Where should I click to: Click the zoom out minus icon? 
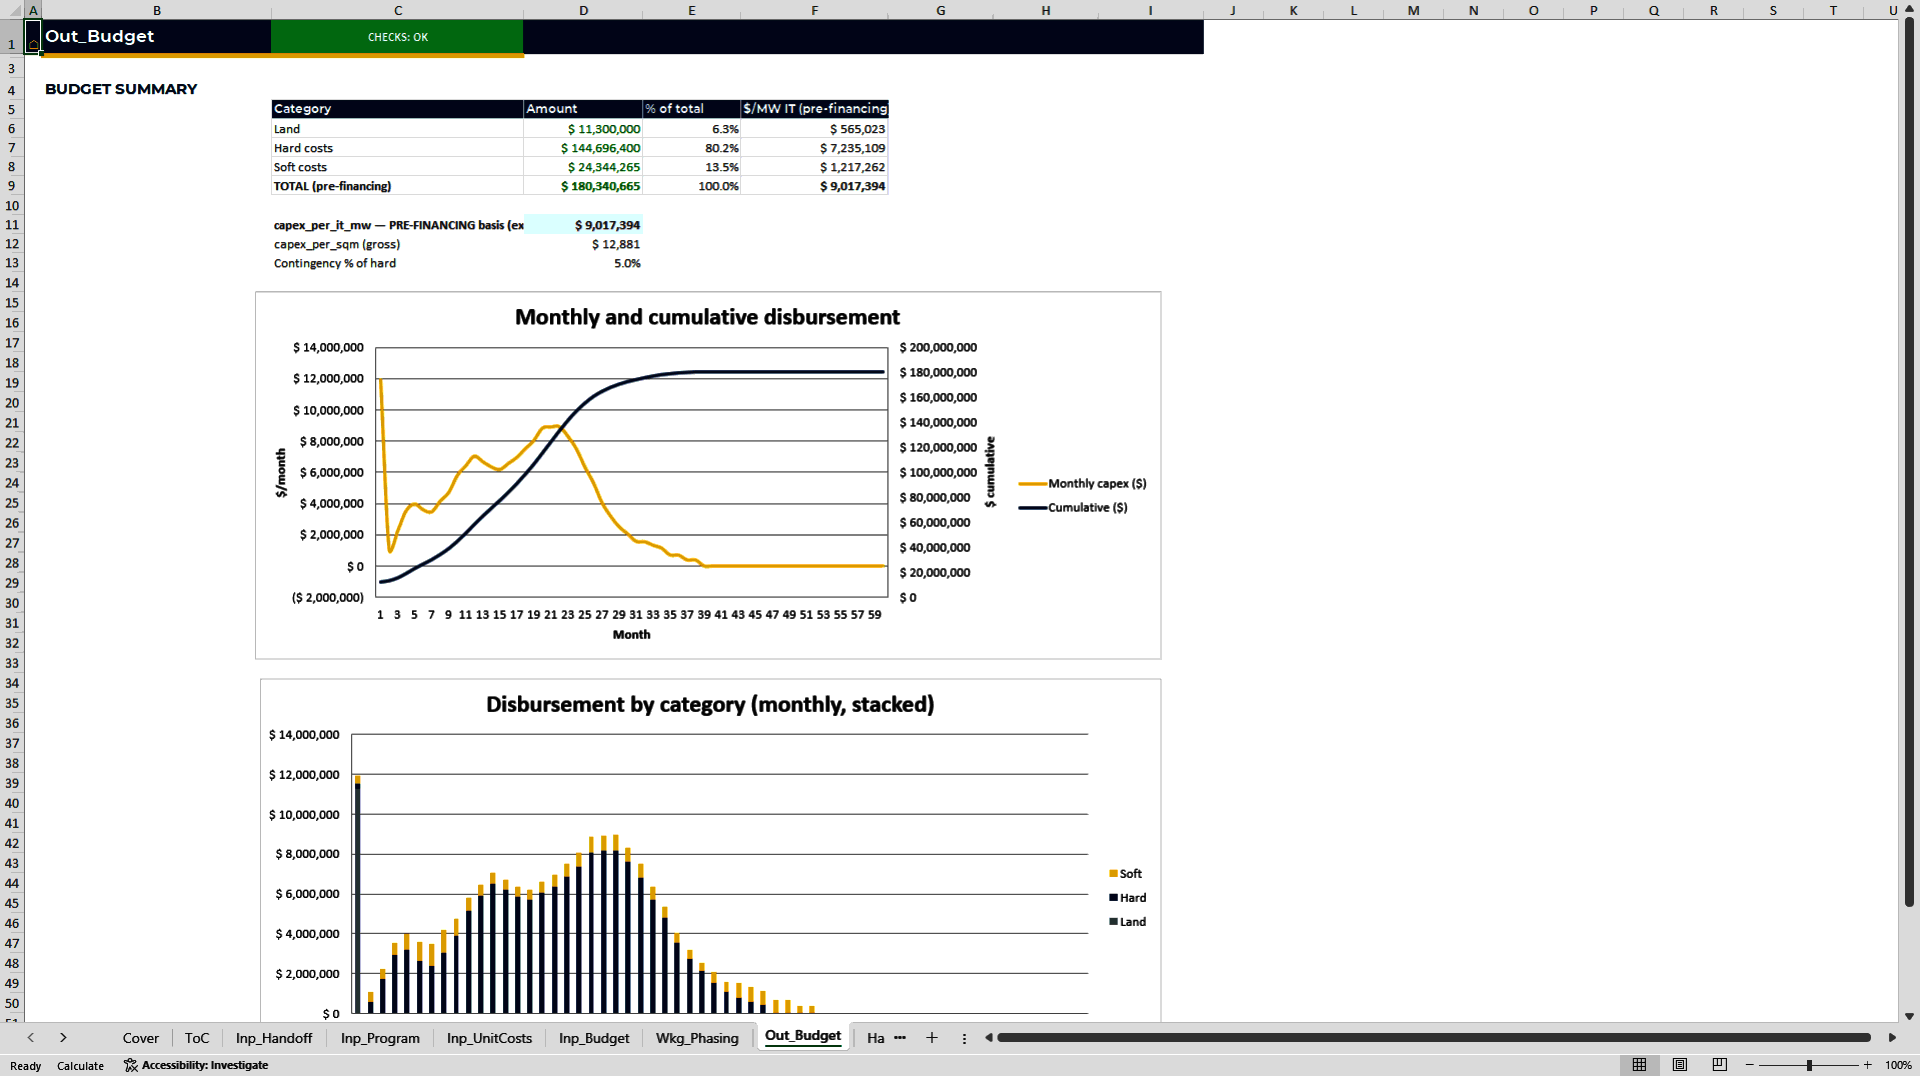[x=1750, y=1065]
